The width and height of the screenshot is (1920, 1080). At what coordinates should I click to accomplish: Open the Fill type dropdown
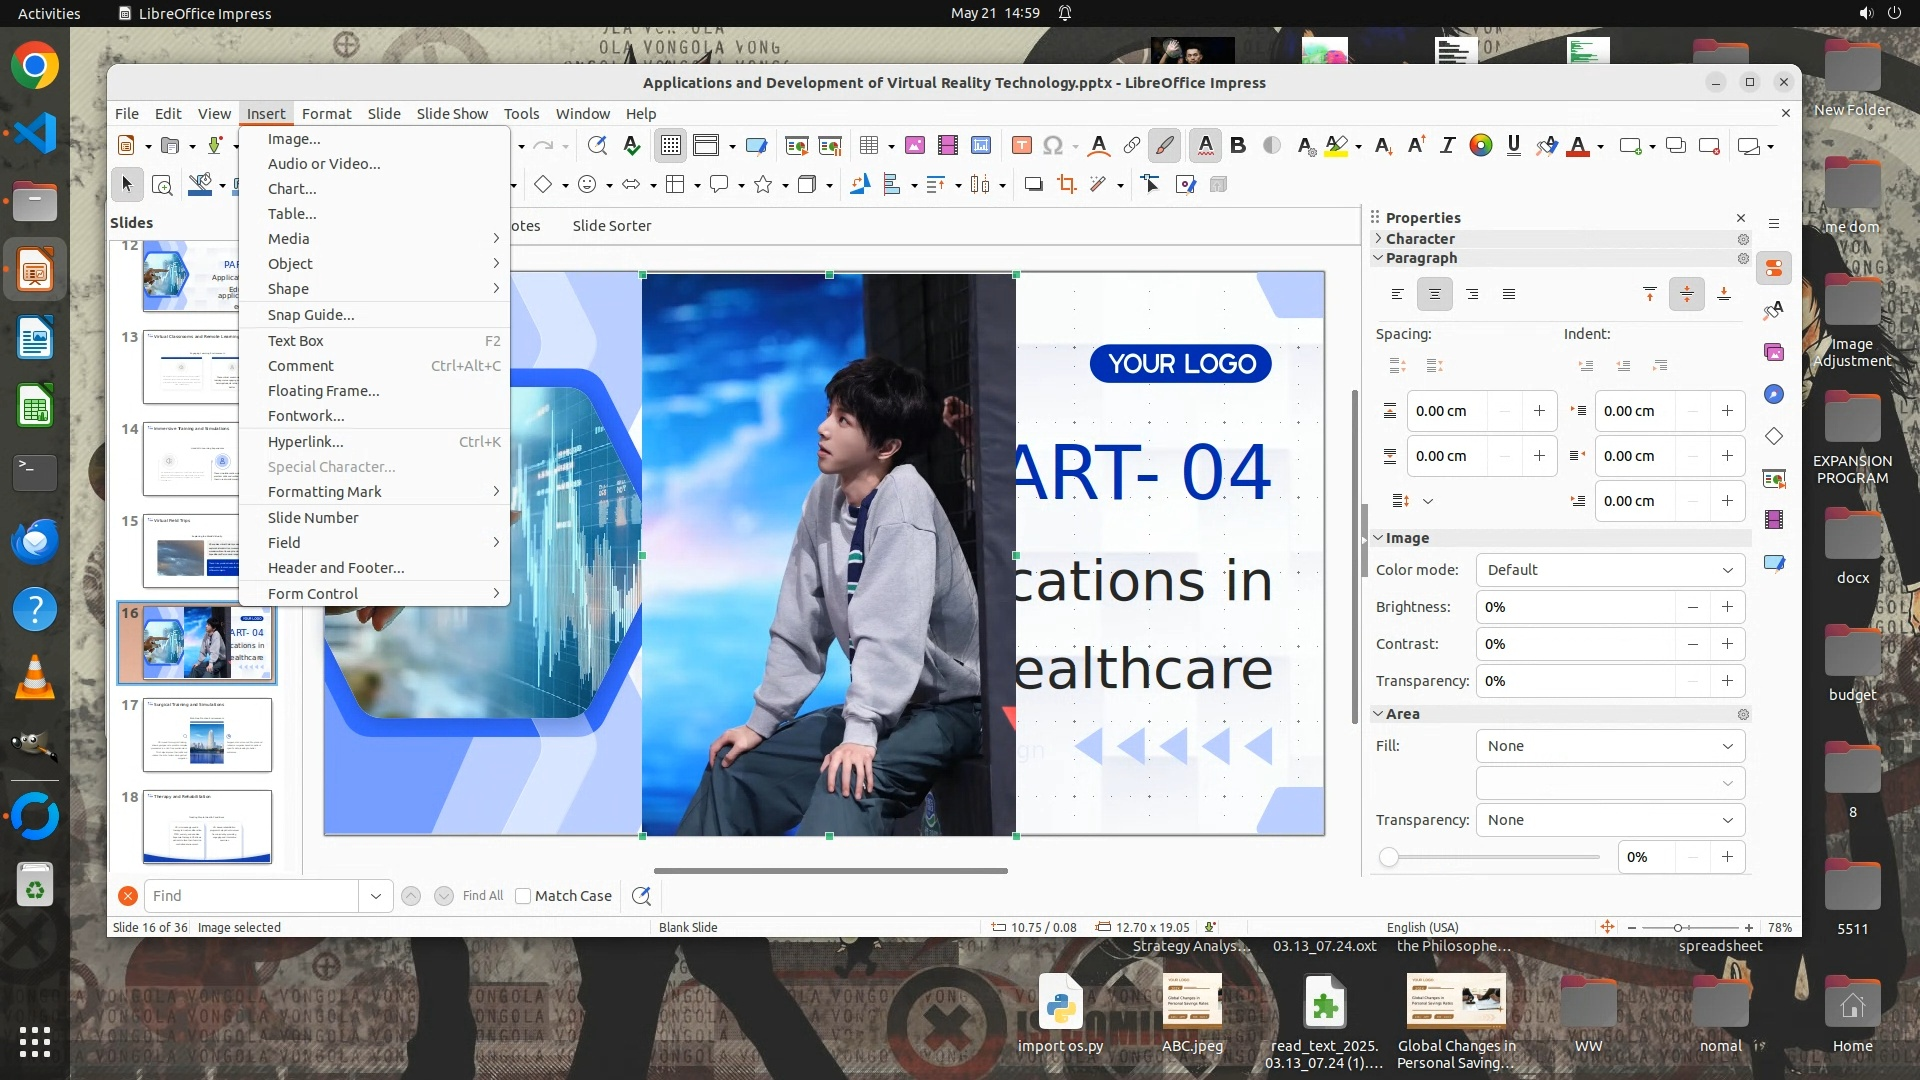(1610, 746)
